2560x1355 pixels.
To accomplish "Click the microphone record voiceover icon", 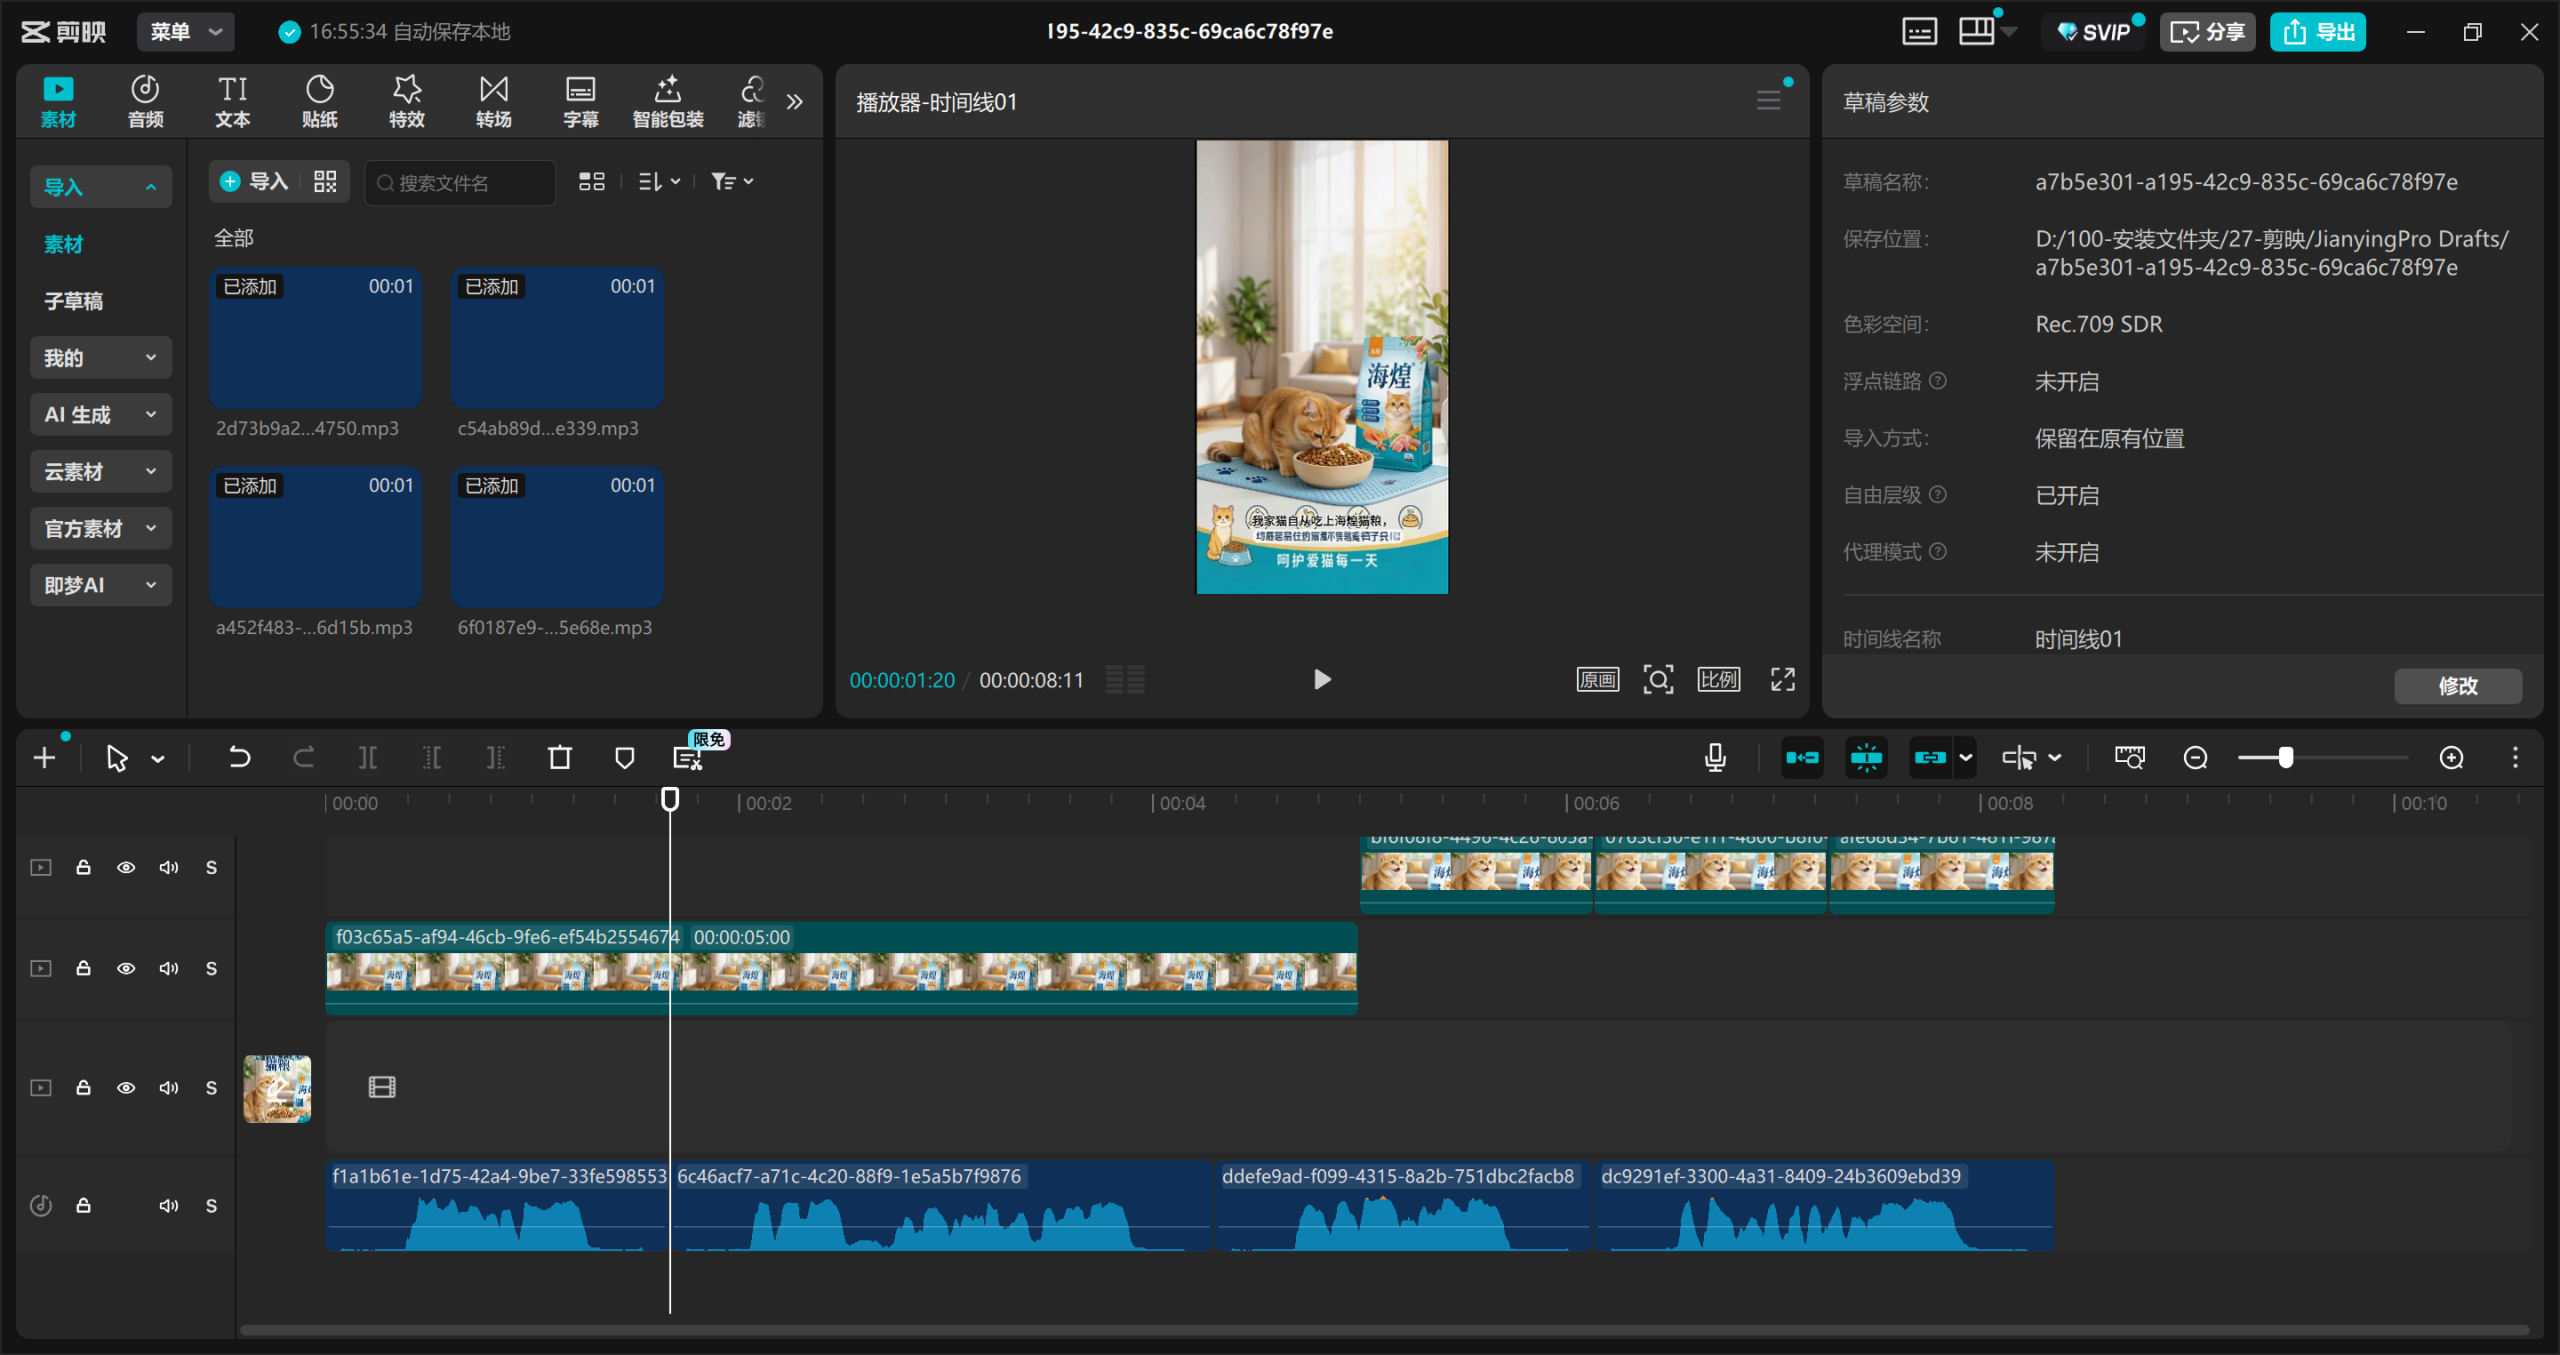I will pyautogui.click(x=1715, y=757).
